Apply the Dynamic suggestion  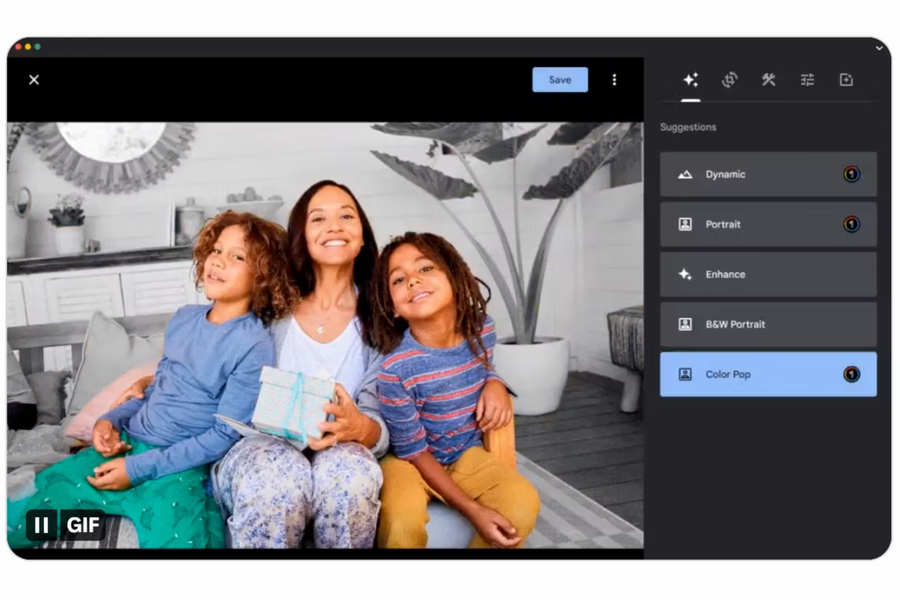(x=768, y=174)
